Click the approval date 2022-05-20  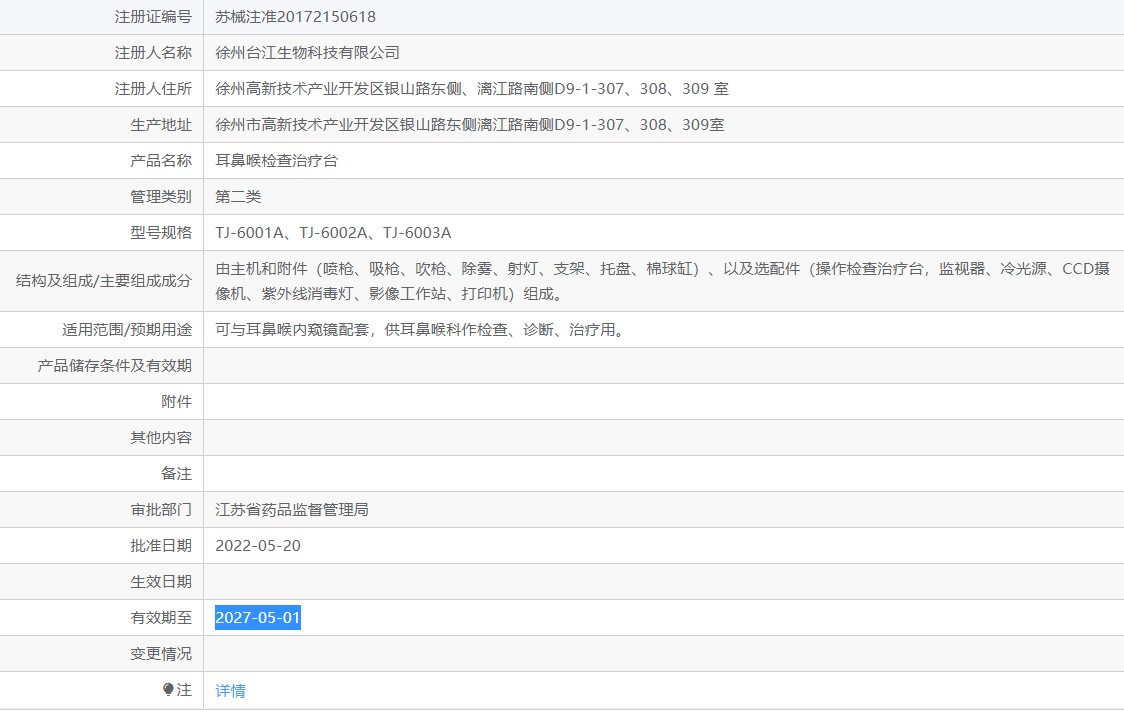[258, 545]
